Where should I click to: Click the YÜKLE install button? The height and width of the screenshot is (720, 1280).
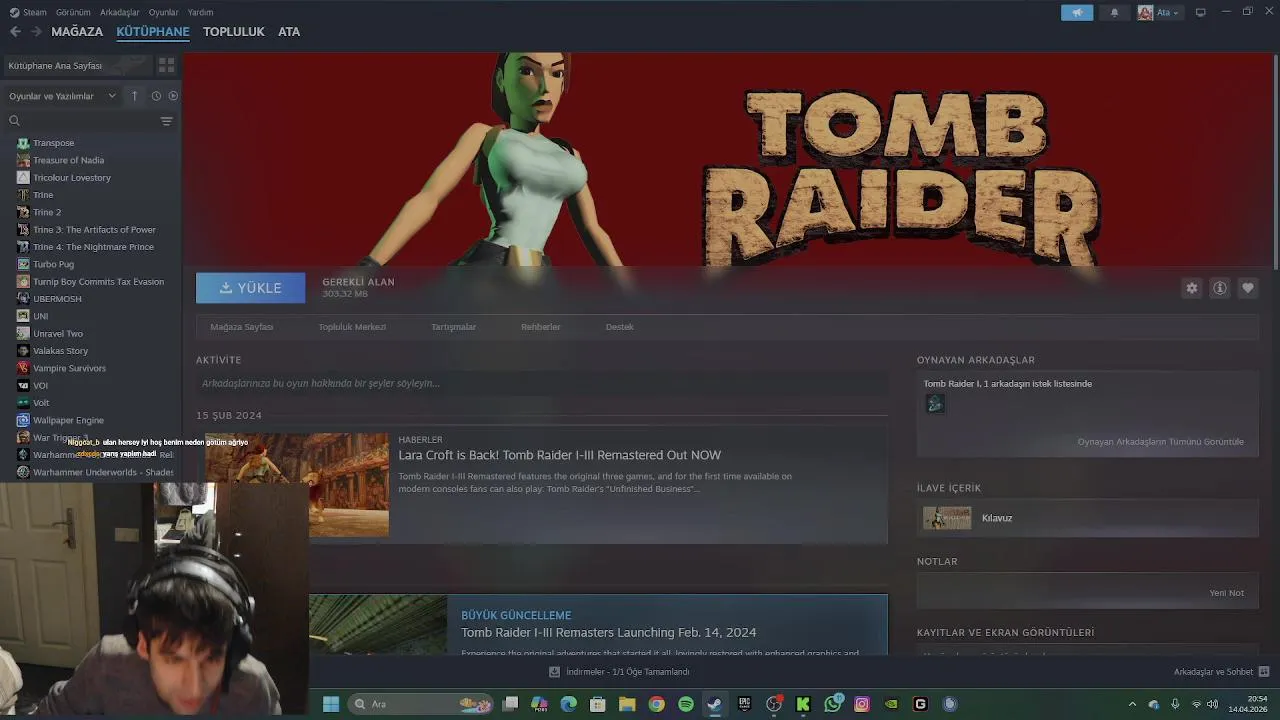(250, 288)
